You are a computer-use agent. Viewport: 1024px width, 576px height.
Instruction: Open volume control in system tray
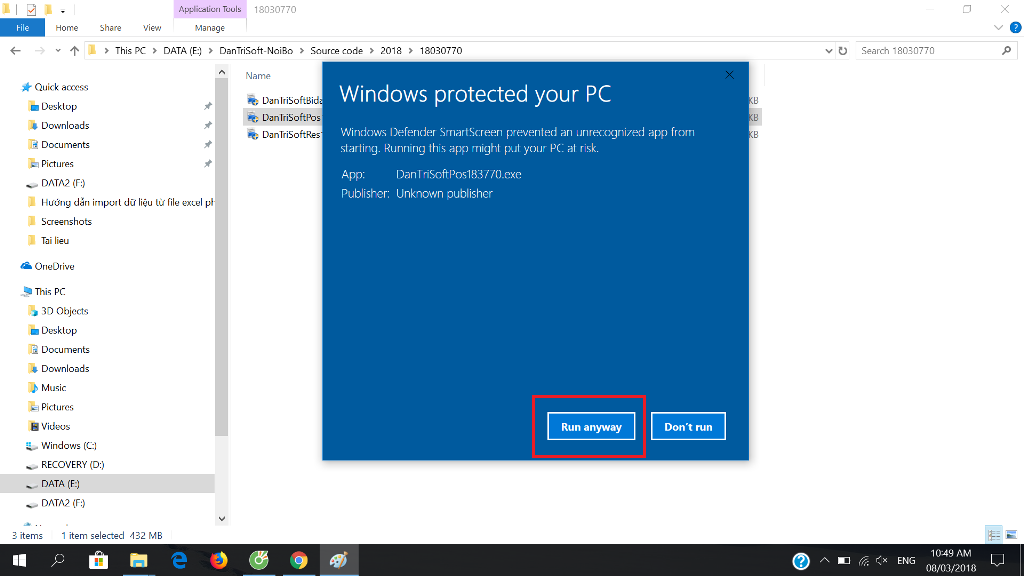click(x=882, y=560)
